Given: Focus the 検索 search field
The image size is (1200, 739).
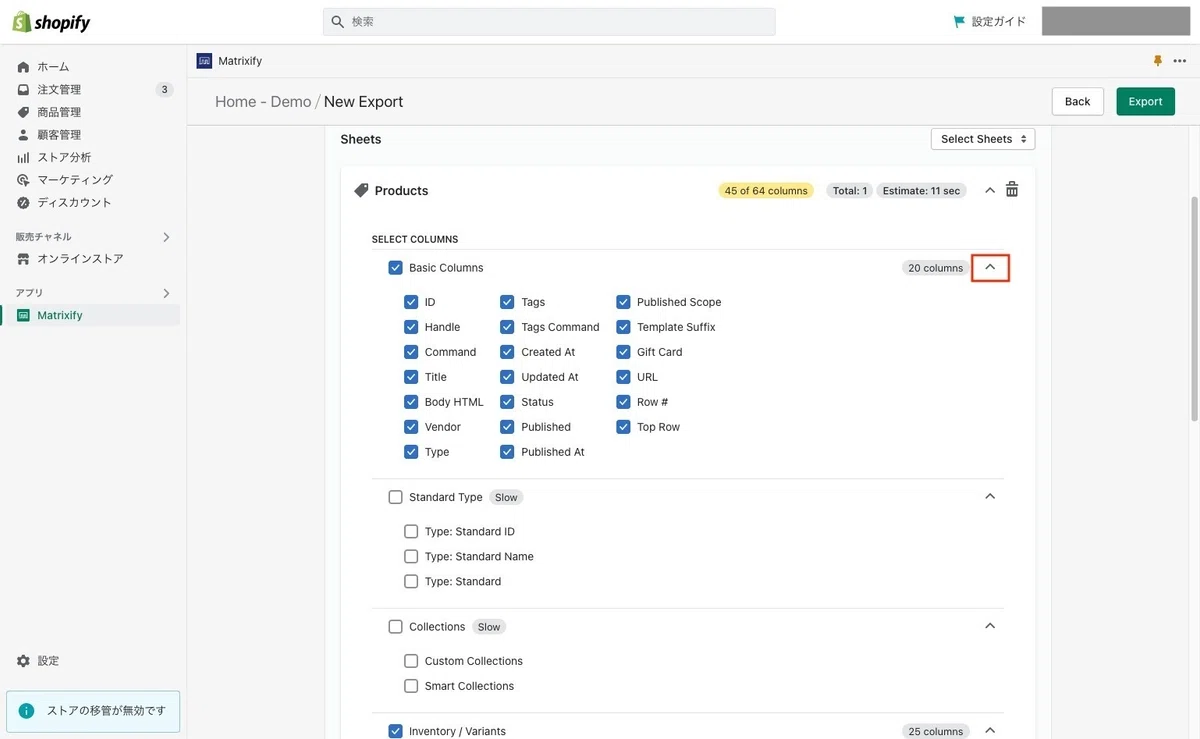Looking at the screenshot, I should point(549,21).
